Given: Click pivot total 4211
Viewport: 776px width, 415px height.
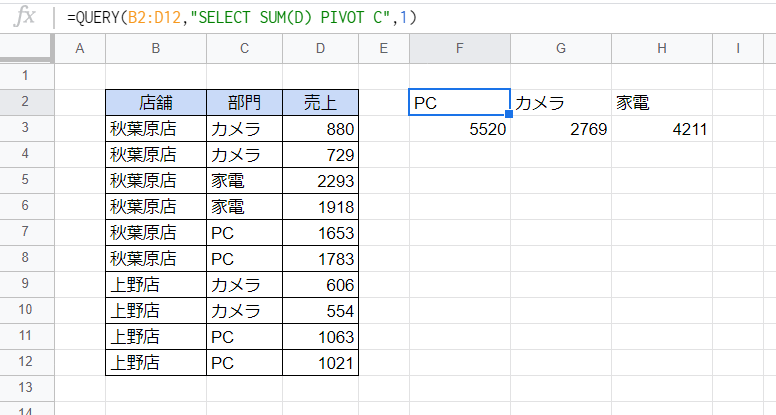Looking at the screenshot, I should [x=662, y=129].
